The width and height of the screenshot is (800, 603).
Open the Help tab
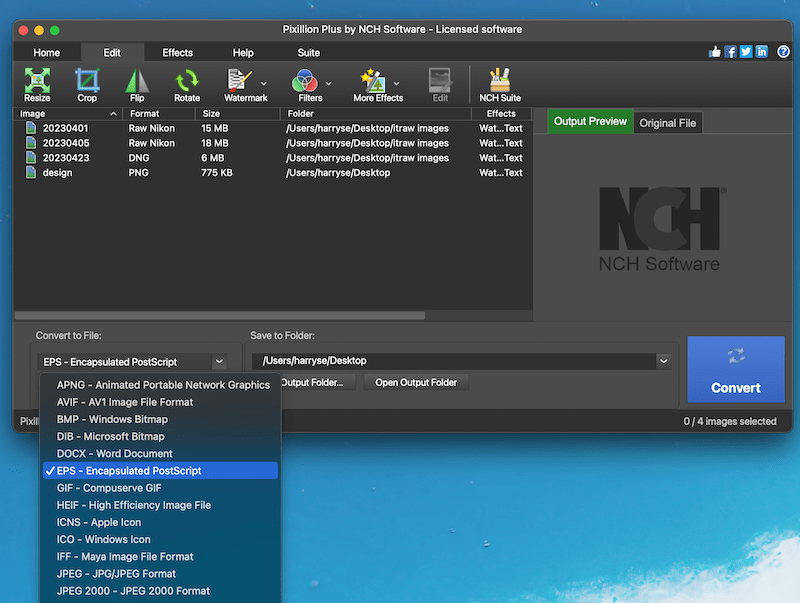point(243,53)
